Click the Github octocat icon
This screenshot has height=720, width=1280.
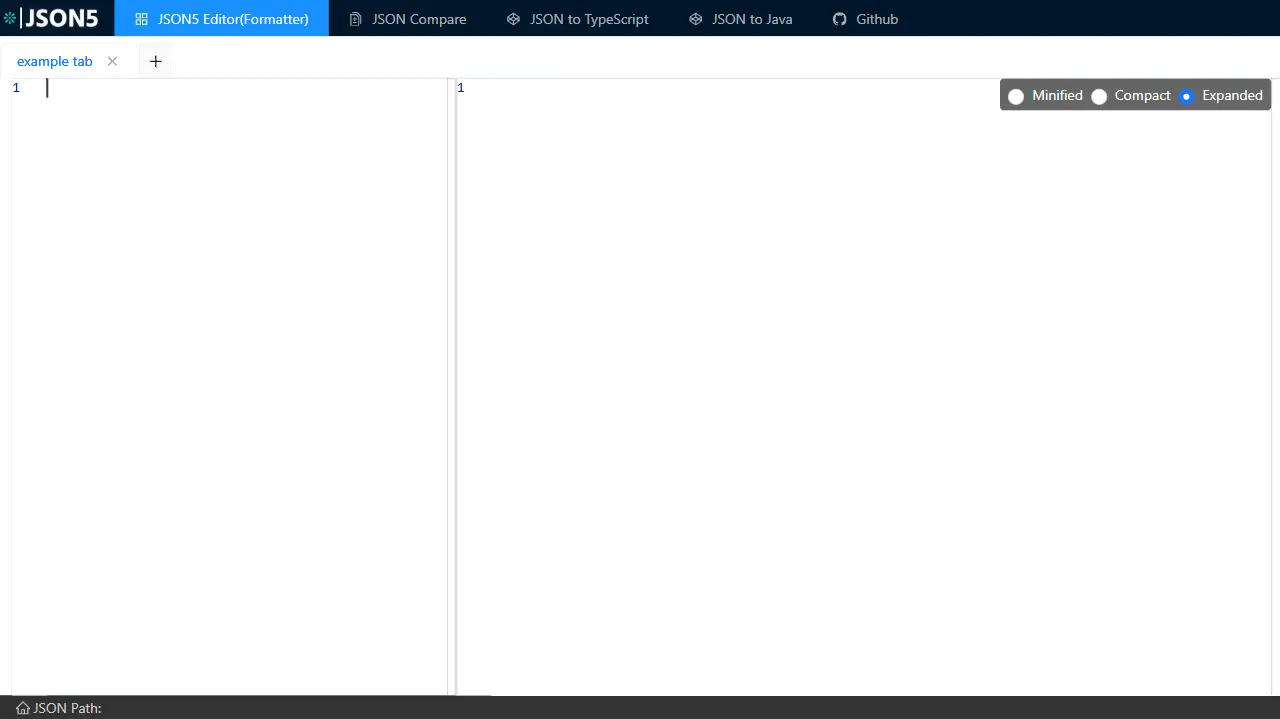pyautogui.click(x=840, y=19)
